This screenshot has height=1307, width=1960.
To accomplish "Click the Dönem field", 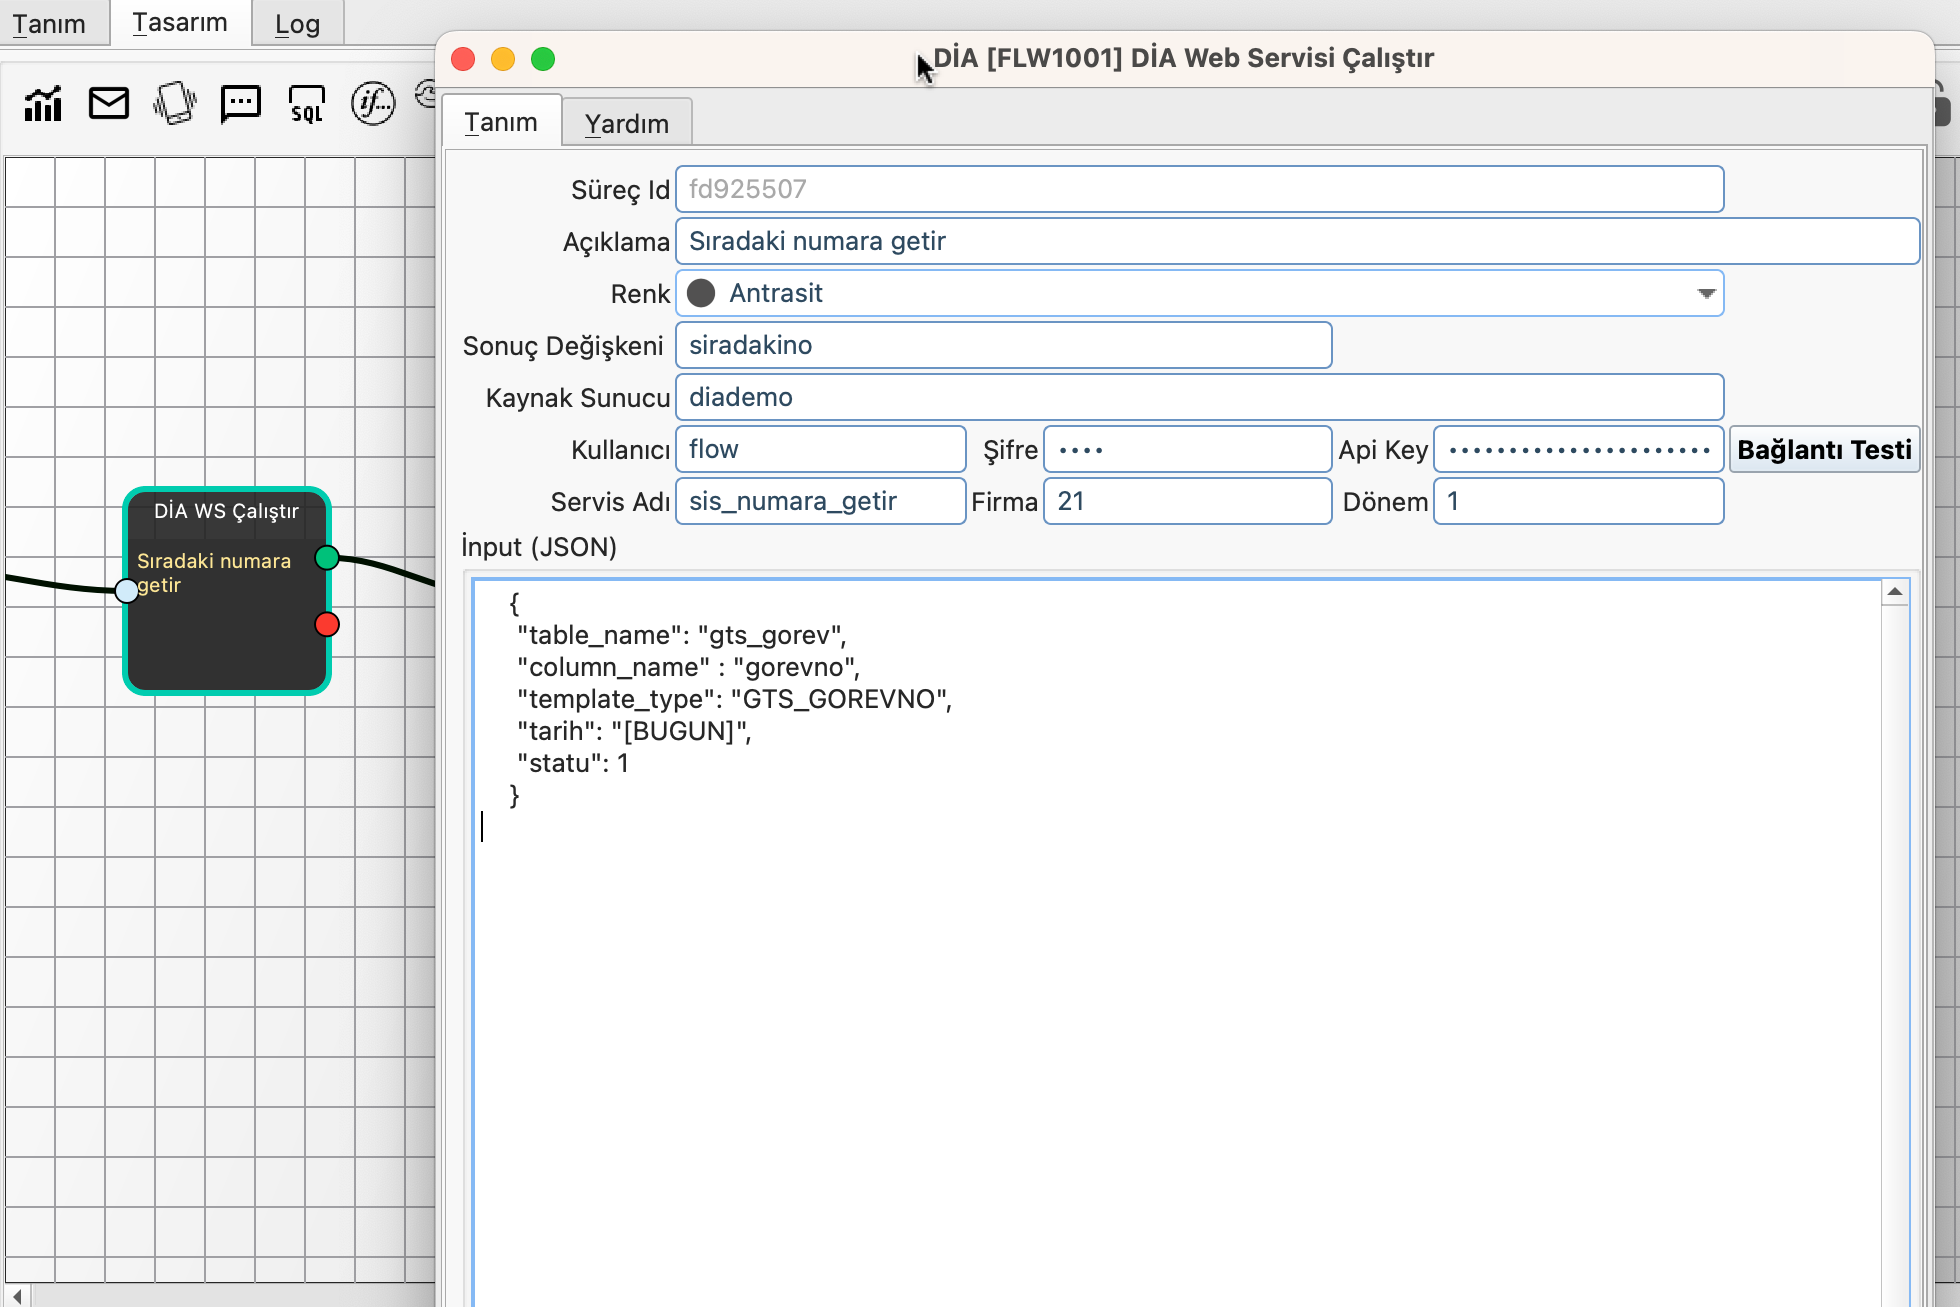I will click(x=1578, y=501).
